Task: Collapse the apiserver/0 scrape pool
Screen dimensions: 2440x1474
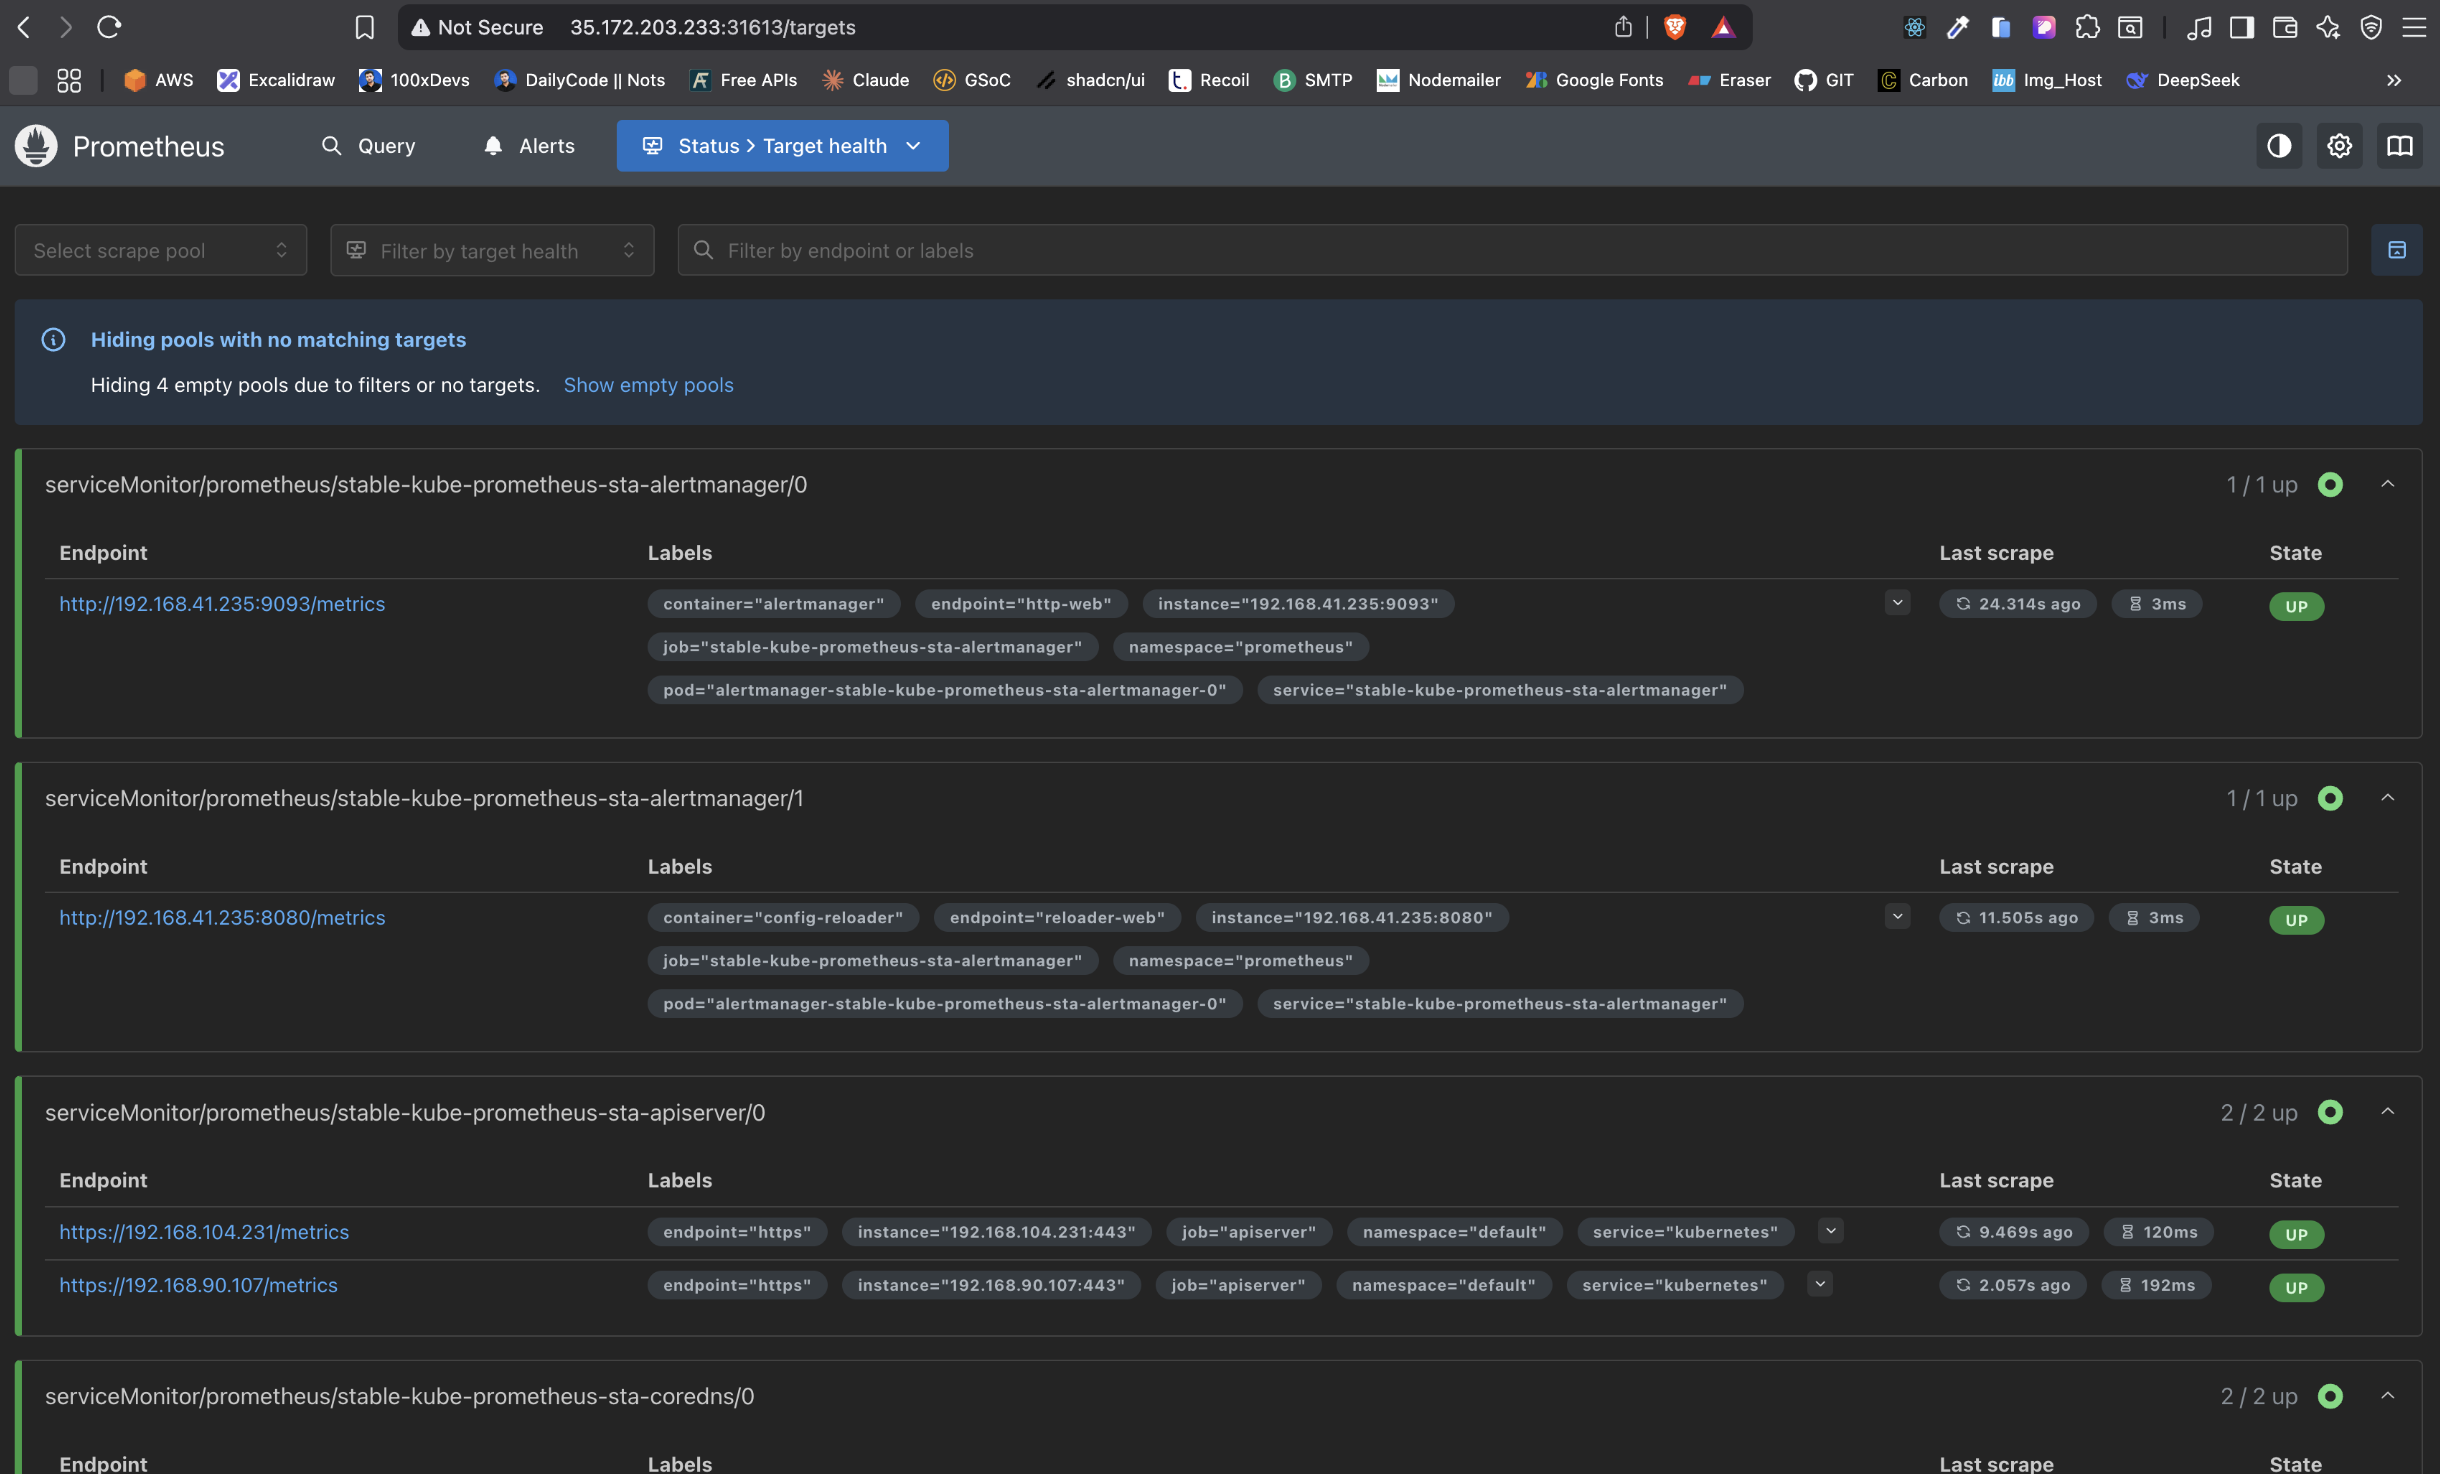Action: 2387,1112
